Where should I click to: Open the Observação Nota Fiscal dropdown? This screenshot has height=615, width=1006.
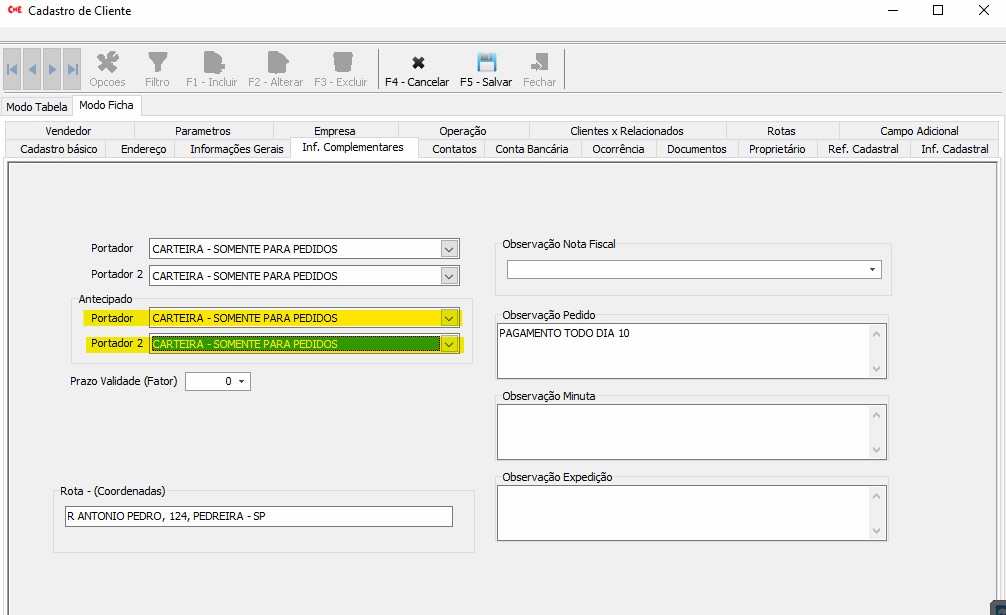pyautogui.click(x=872, y=270)
